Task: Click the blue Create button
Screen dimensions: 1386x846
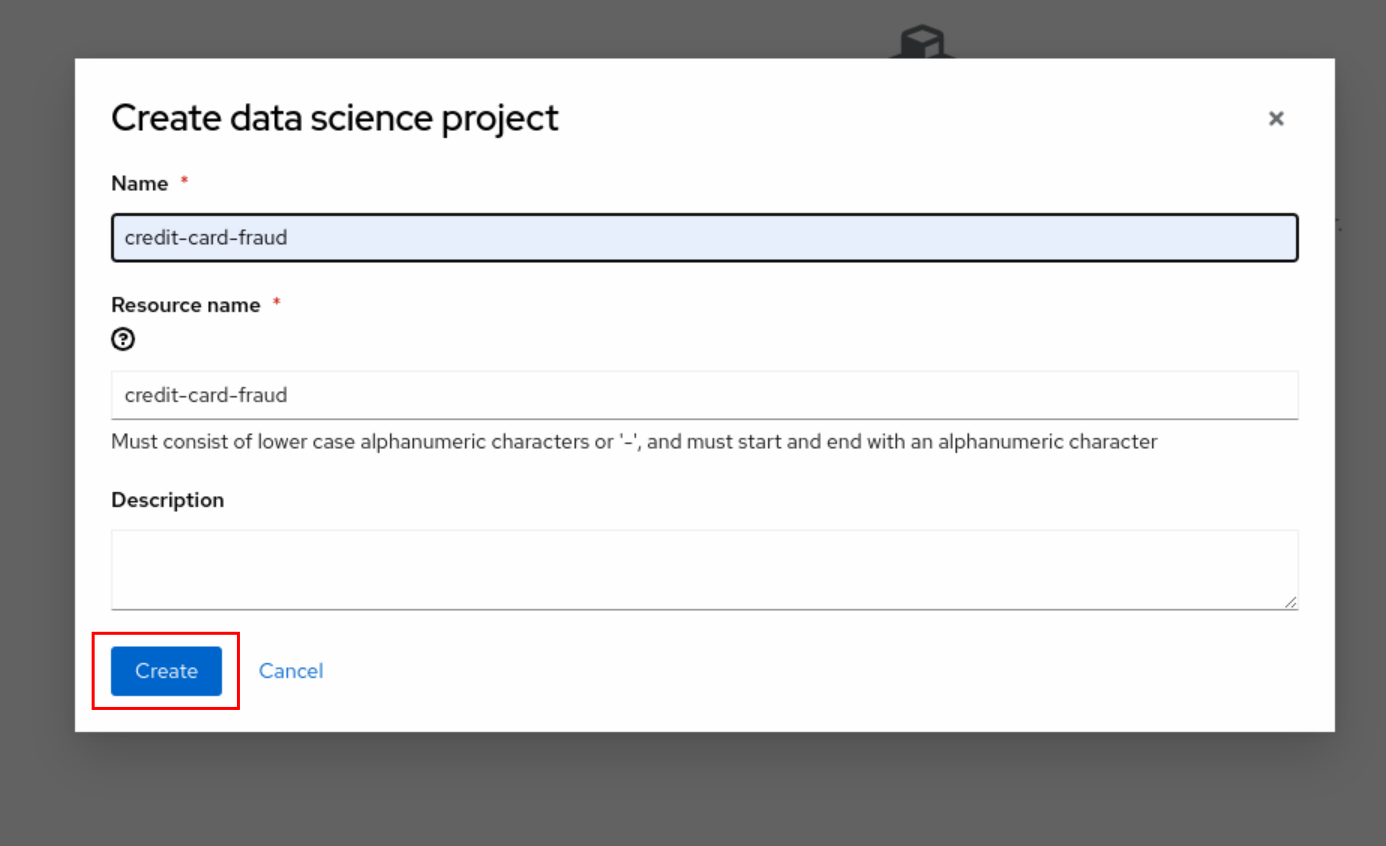Action: pyautogui.click(x=166, y=671)
